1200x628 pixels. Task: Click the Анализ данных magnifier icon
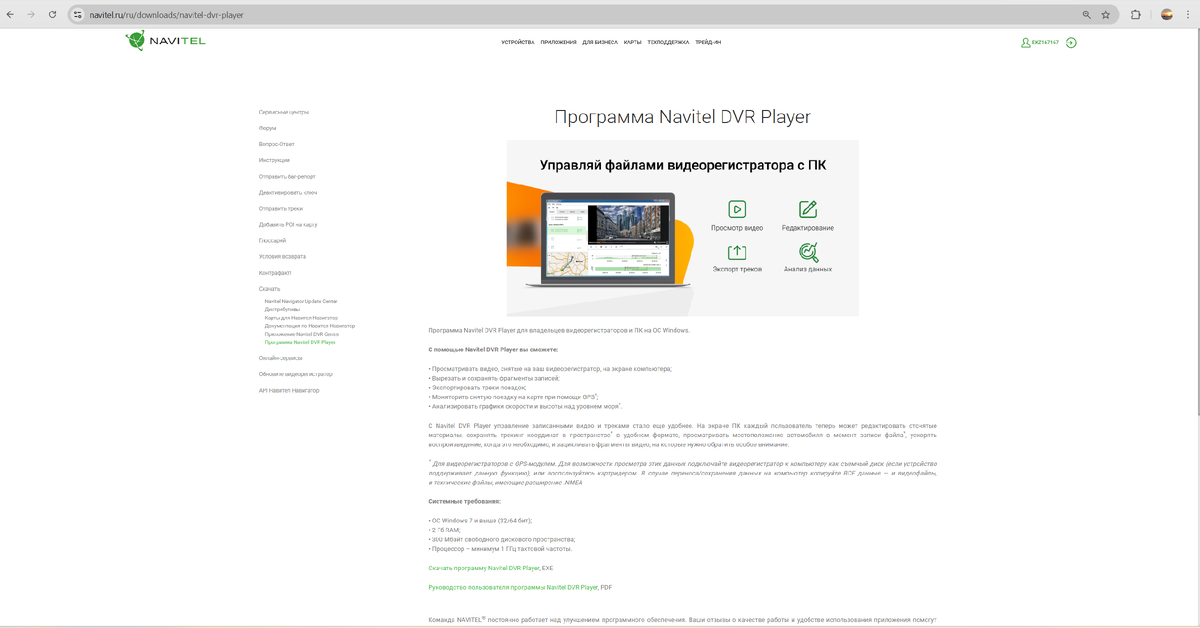[808, 252]
